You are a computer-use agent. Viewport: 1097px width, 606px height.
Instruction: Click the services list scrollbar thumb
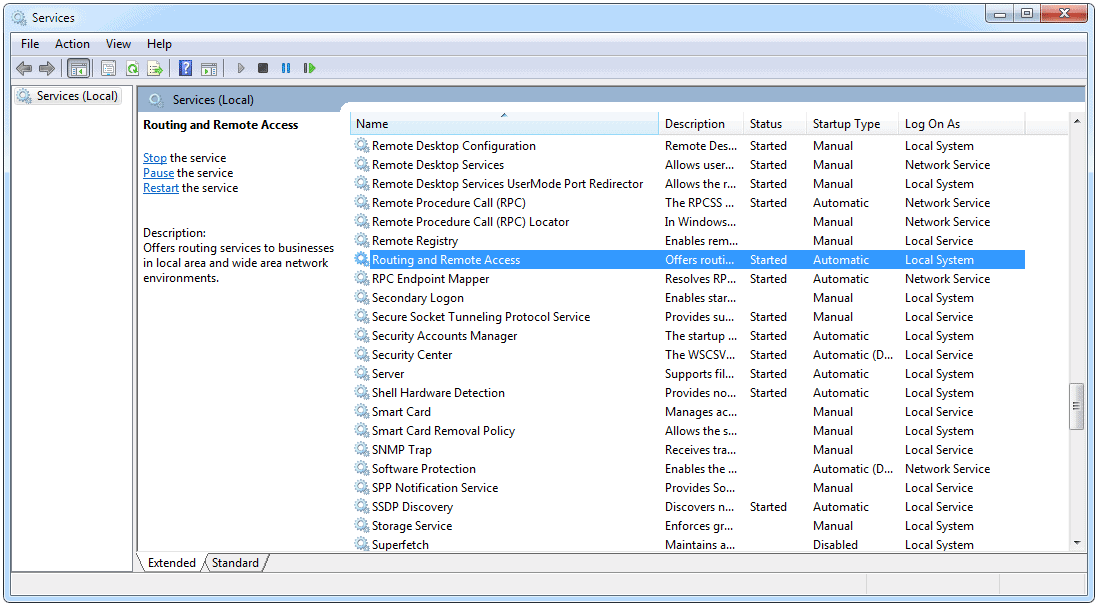[x=1077, y=407]
